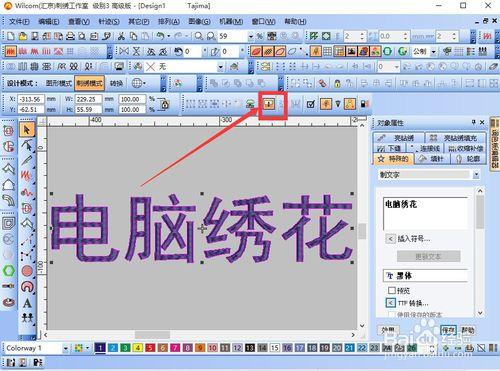Toggle the proportional scaling lock
This screenshot has height=371, width=500.
click(x=165, y=104)
